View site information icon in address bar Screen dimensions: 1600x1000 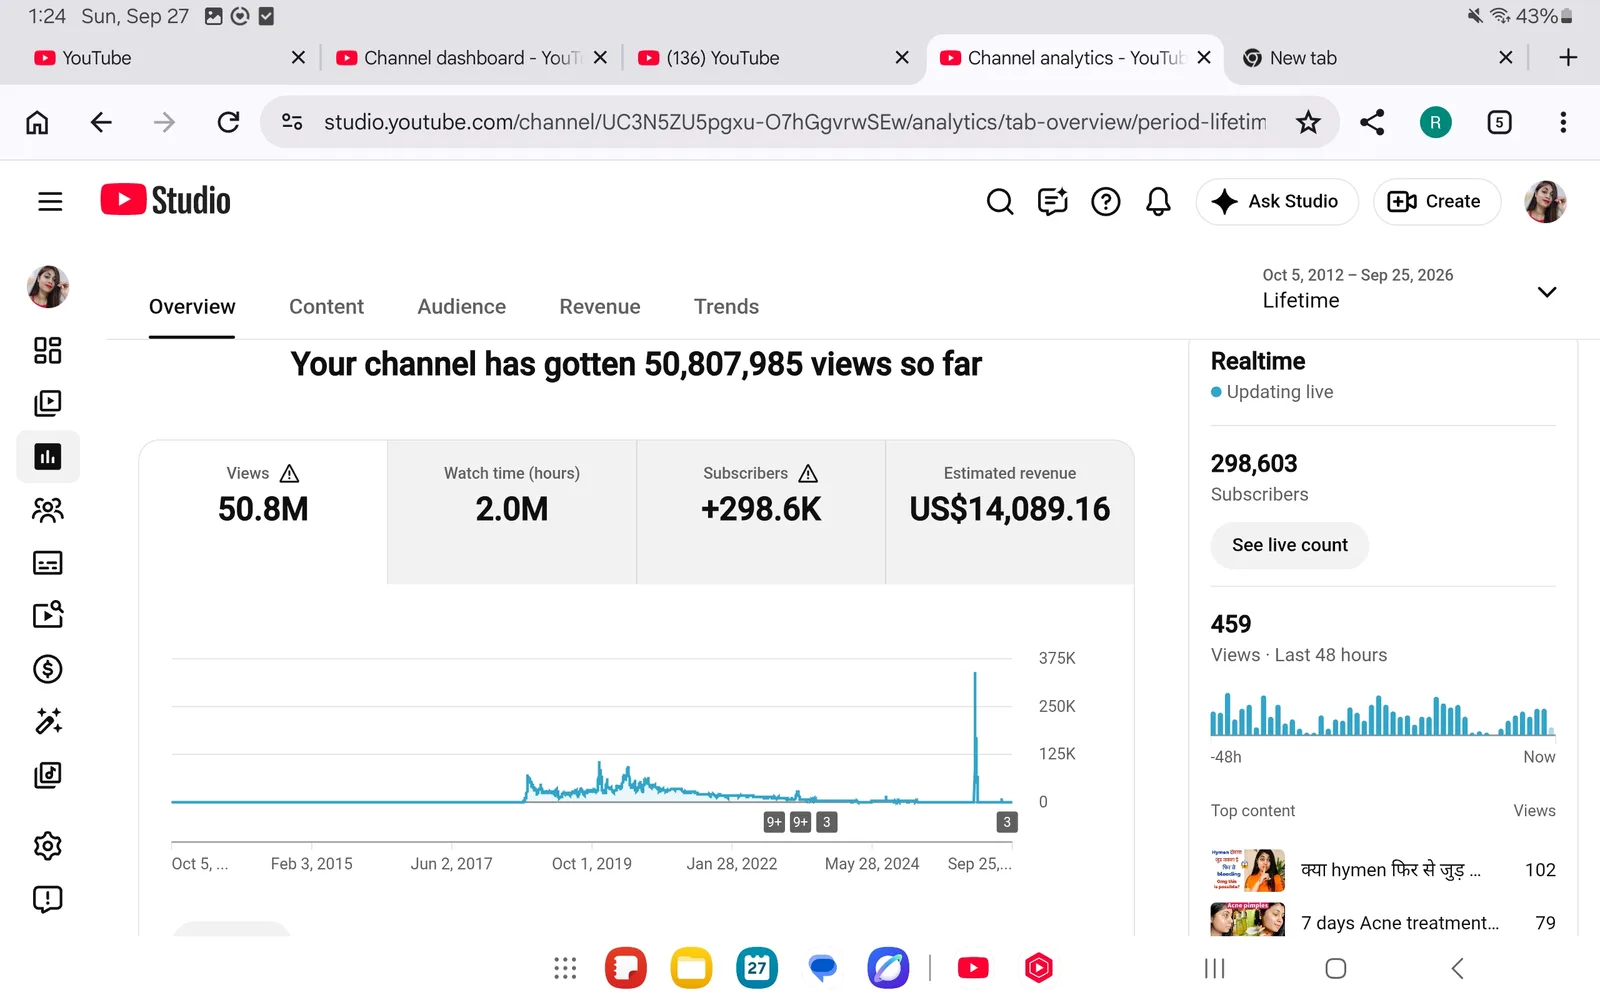click(292, 122)
